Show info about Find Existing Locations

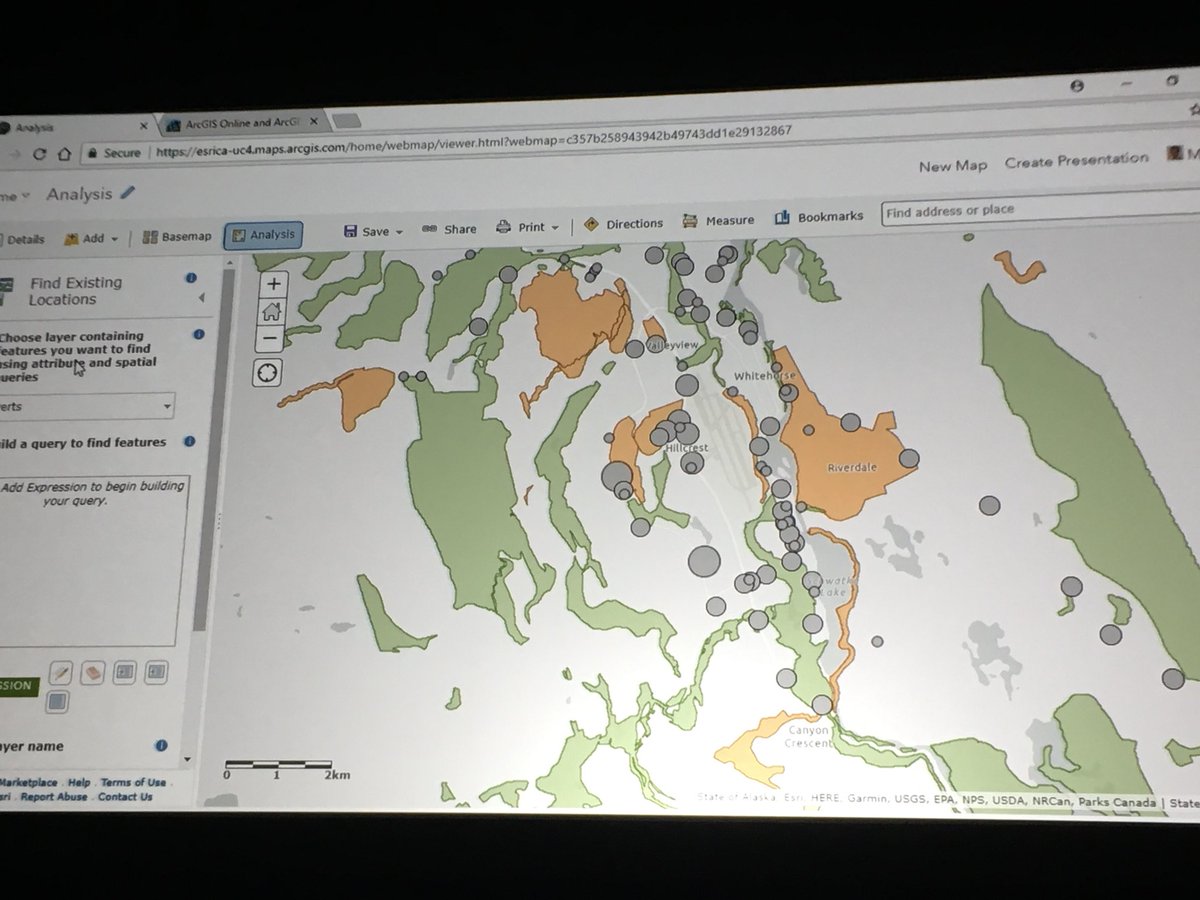(x=191, y=278)
